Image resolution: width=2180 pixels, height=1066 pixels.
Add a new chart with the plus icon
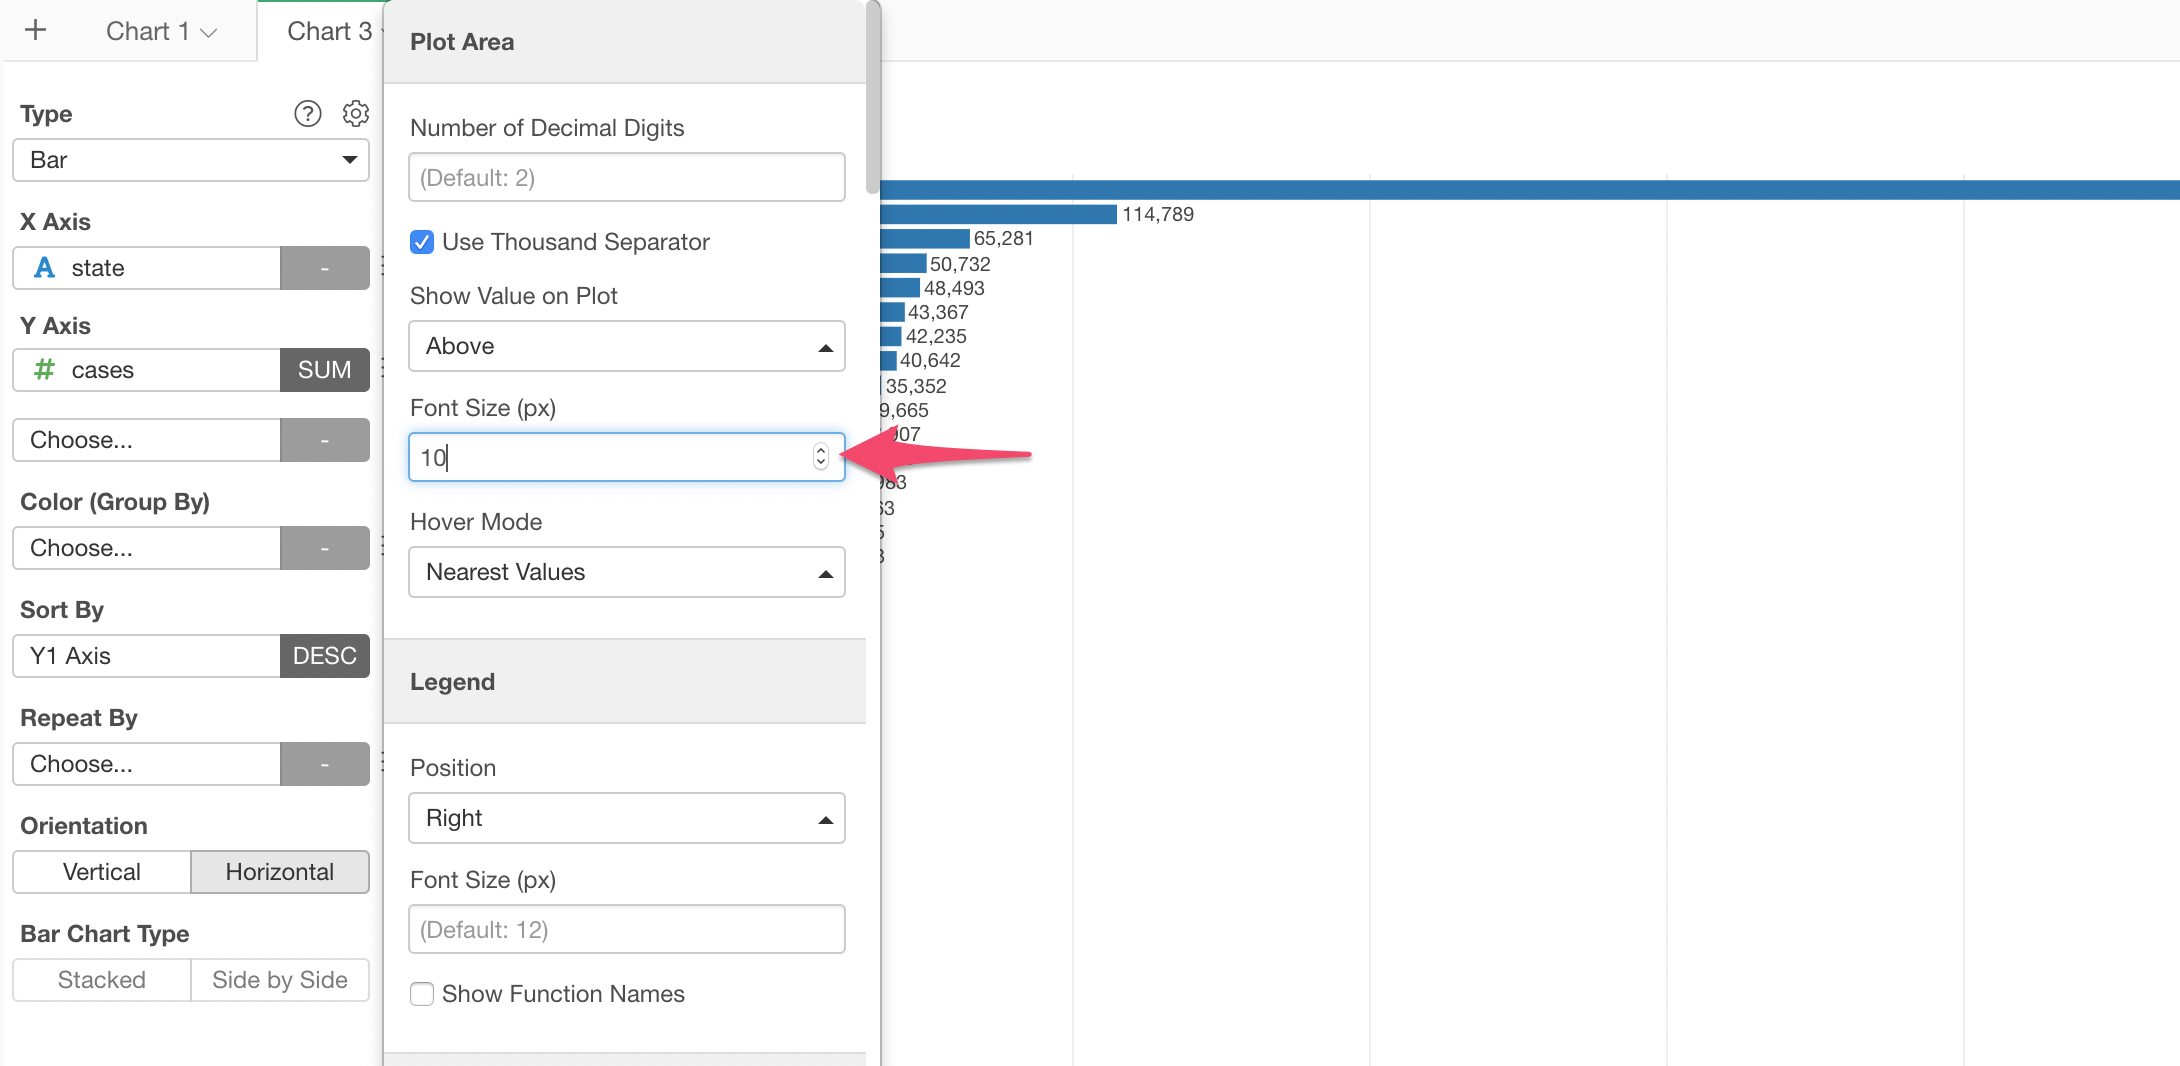(36, 30)
